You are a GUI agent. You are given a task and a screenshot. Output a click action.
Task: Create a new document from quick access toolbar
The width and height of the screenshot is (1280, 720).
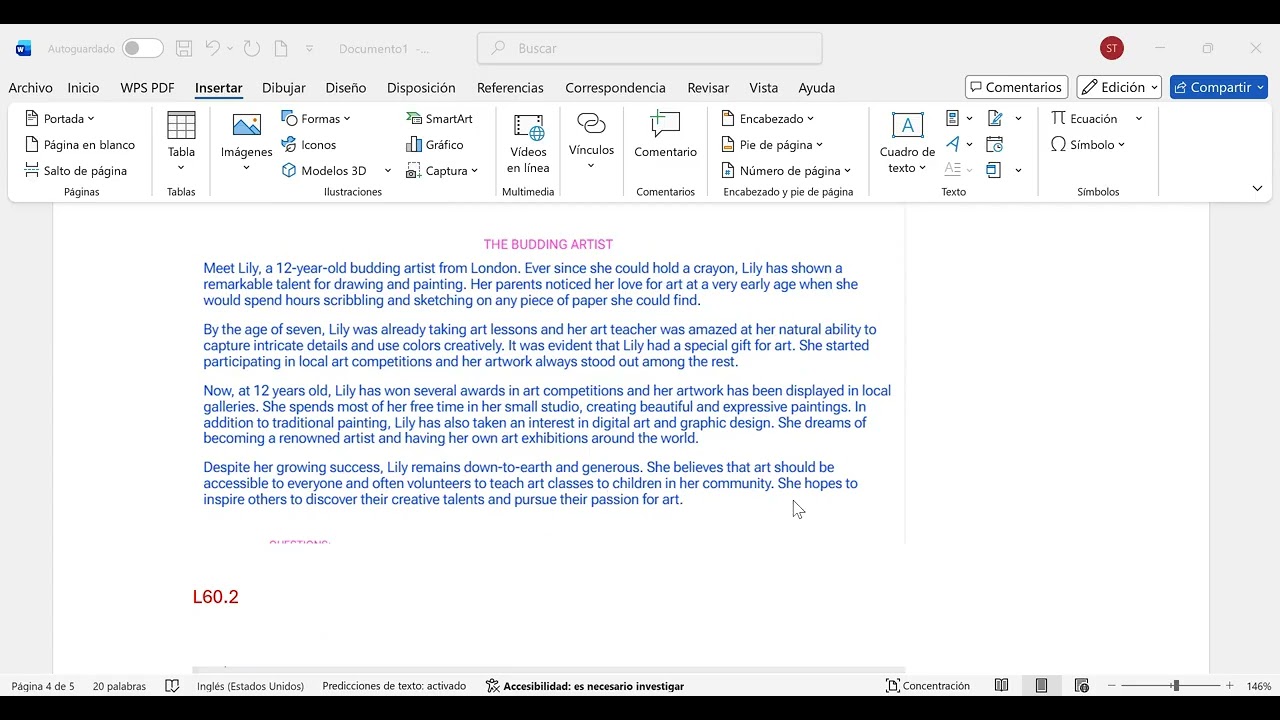coord(281,48)
